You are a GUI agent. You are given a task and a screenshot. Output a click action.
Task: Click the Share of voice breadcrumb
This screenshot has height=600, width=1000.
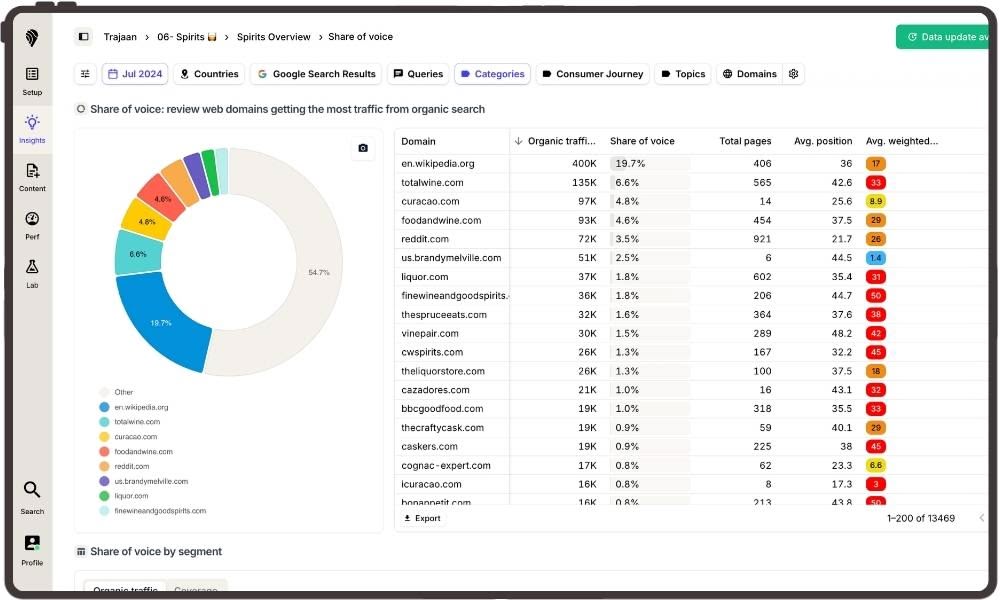pos(360,37)
